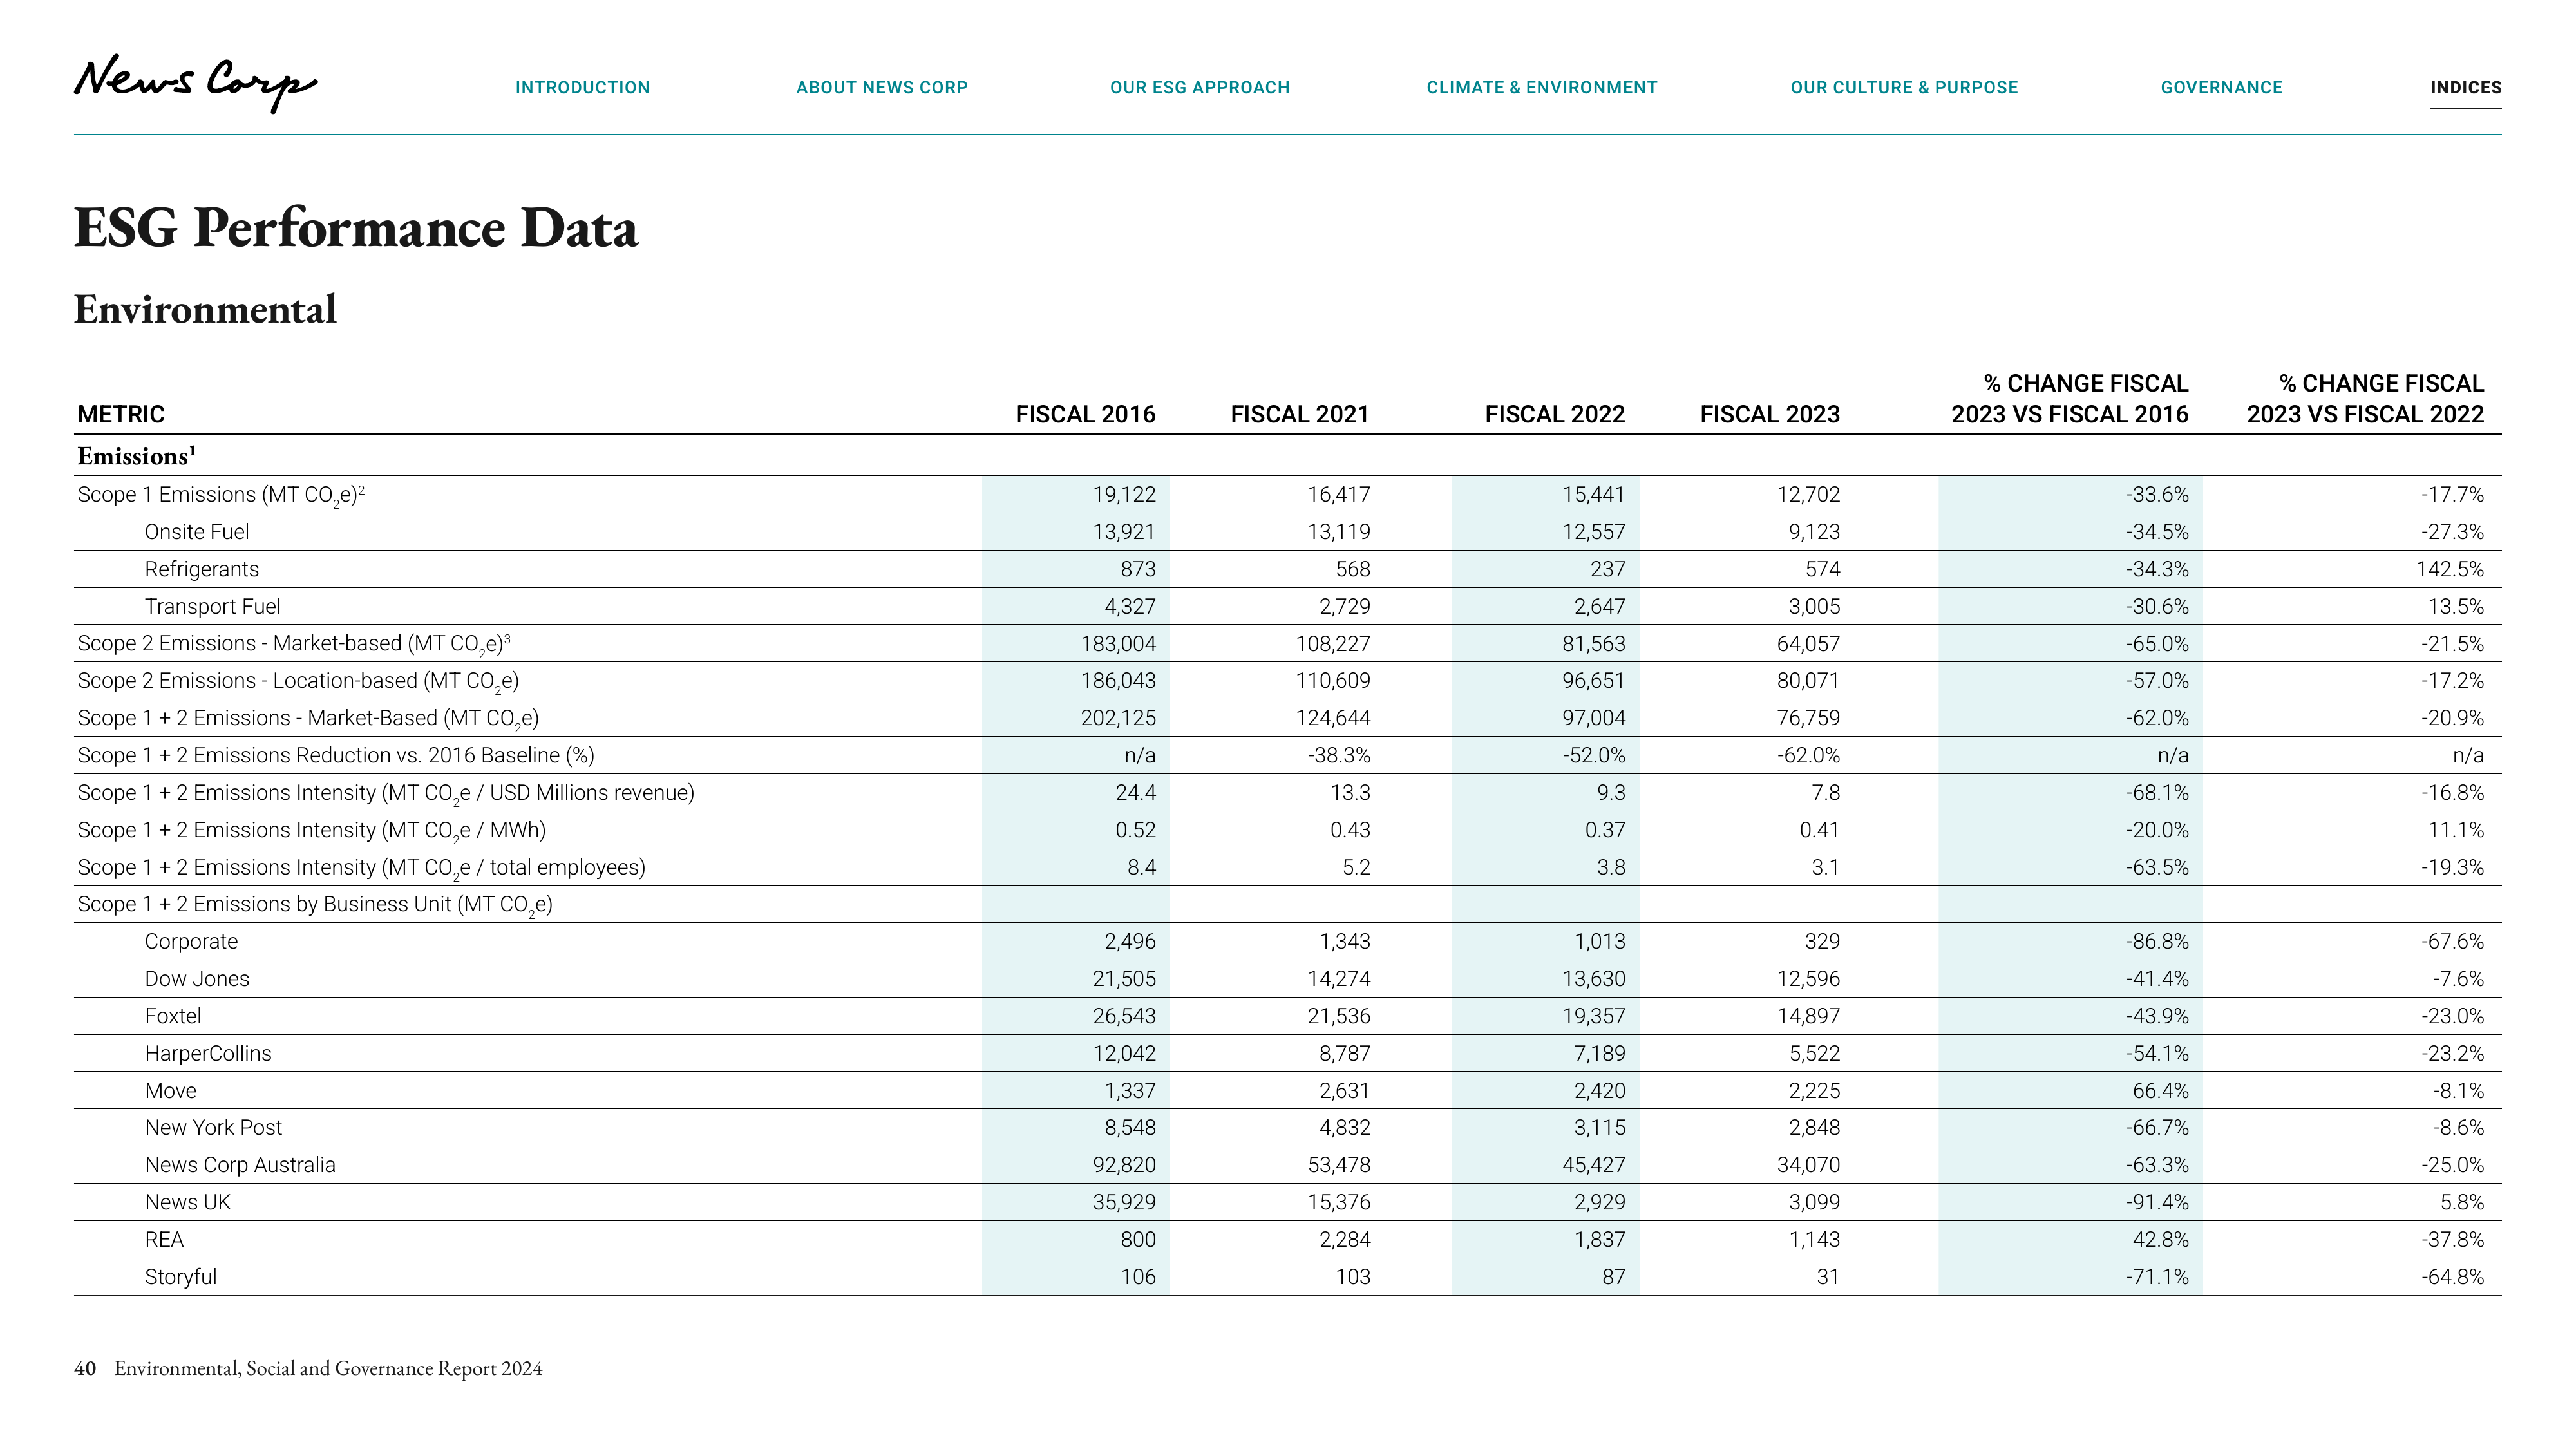Click Transport Fuel Fiscal 2016 value 4,327

coord(1130,606)
